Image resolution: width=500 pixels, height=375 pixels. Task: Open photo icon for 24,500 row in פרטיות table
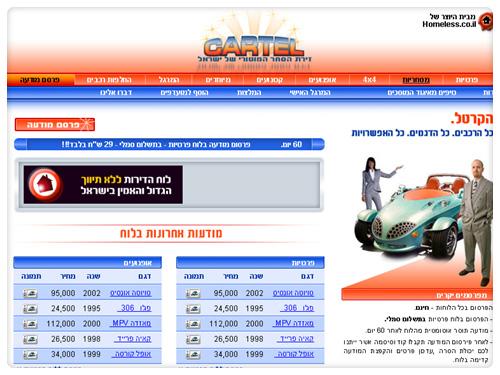[x=193, y=309]
